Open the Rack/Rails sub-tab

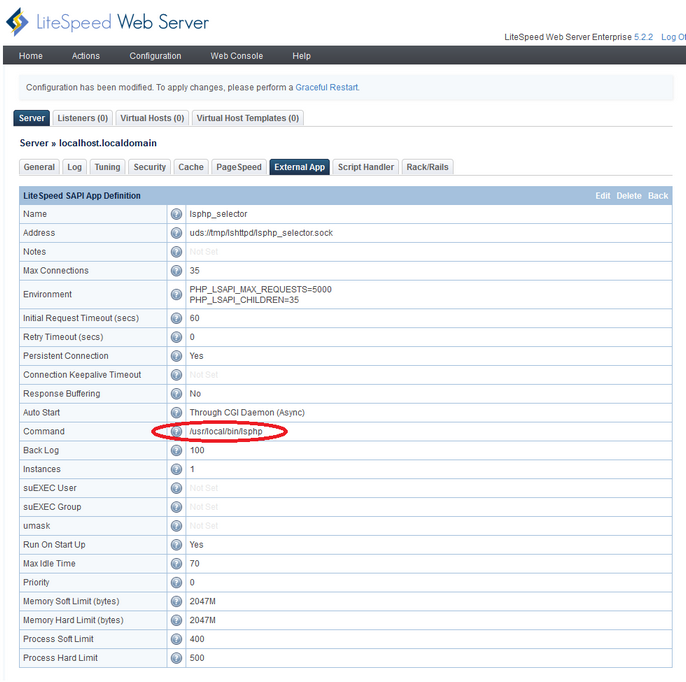pyautogui.click(x=427, y=167)
